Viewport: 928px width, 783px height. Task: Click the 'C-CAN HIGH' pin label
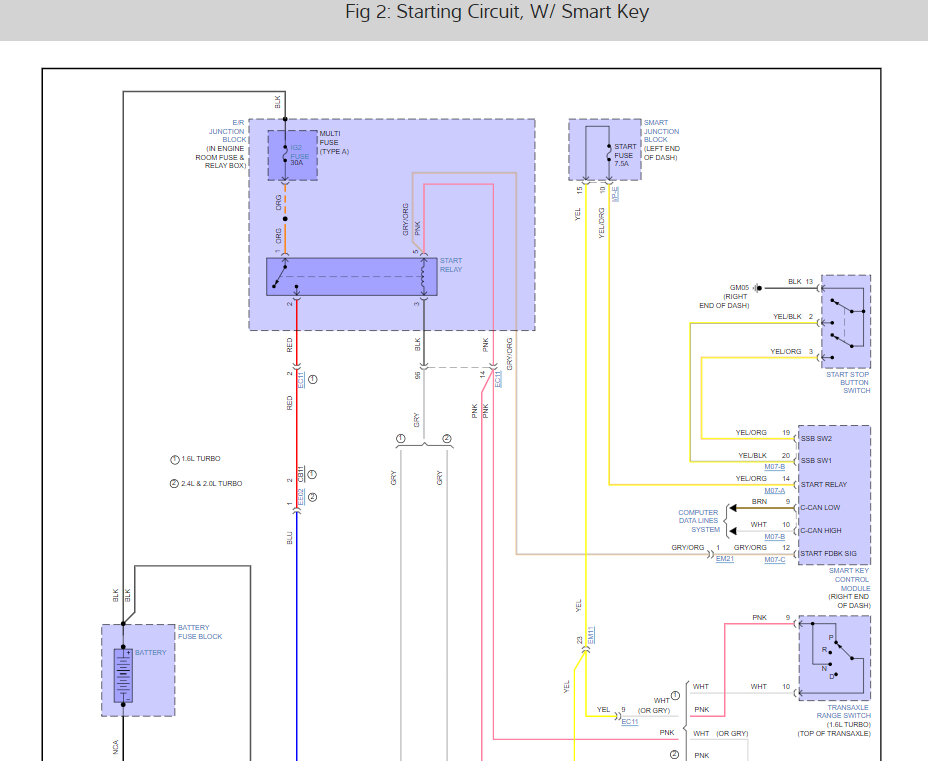point(820,531)
